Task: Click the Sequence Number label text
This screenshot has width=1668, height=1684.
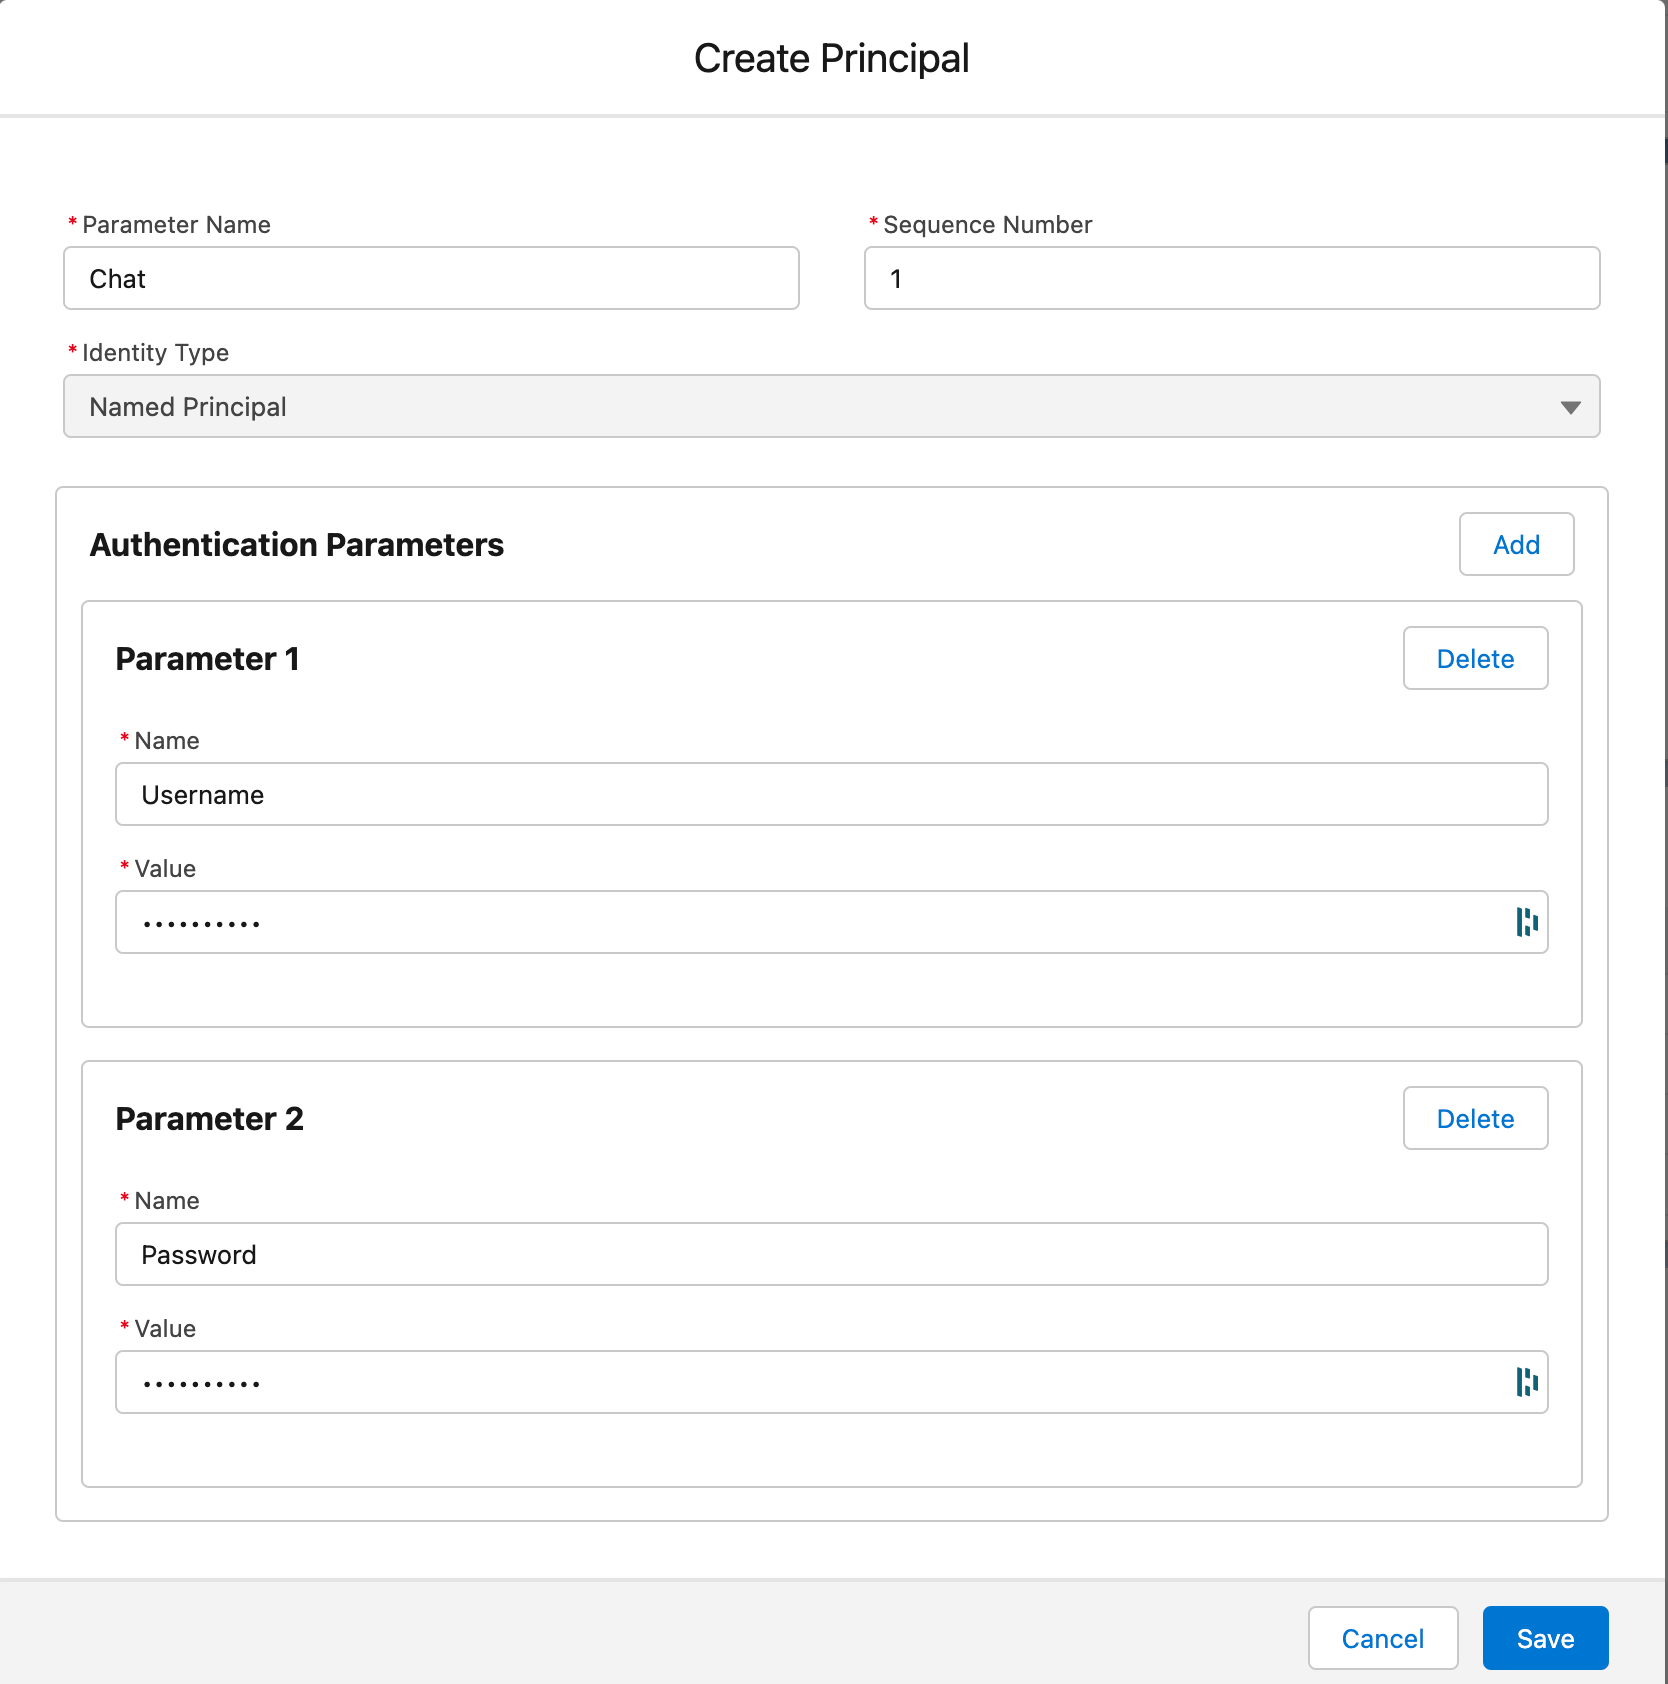Action: coord(987,225)
